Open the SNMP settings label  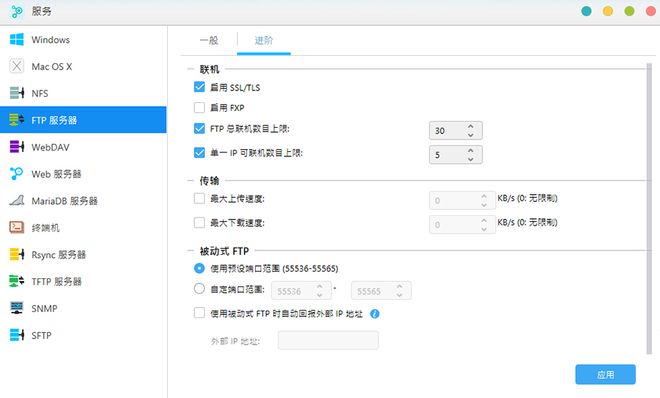click(44, 308)
